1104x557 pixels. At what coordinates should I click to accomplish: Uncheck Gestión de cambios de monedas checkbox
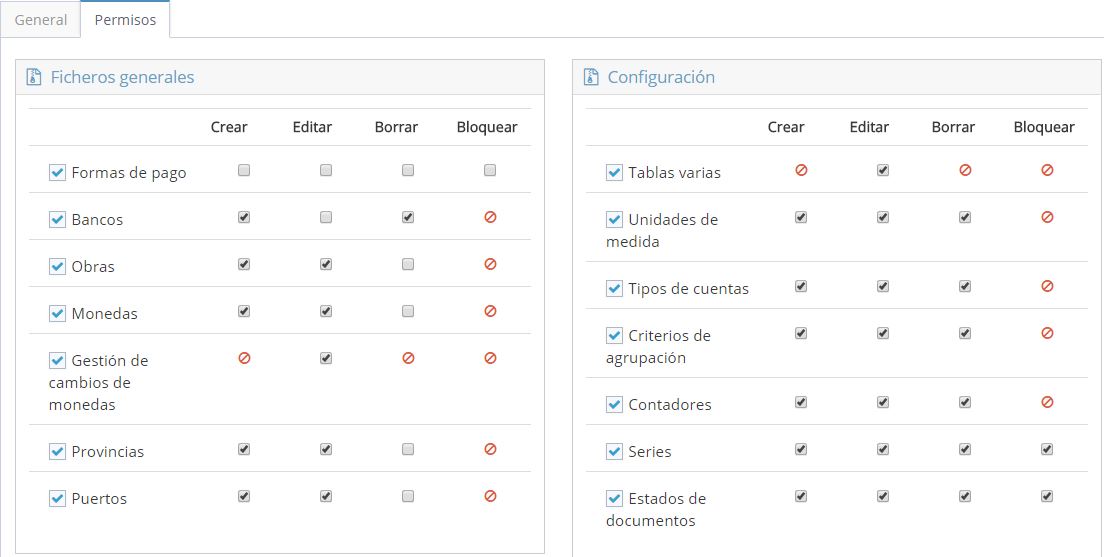57,361
